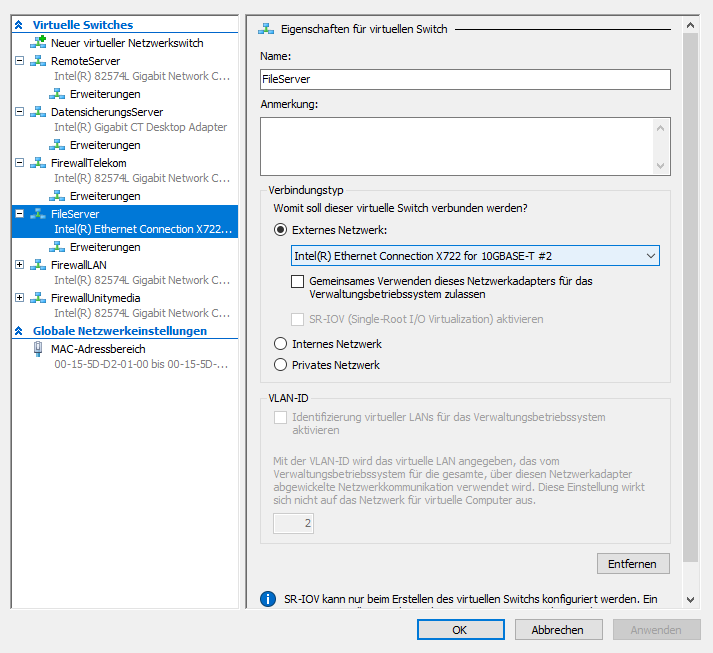Click the Erweiterungen icon under DatensicherungsServer

click(57, 145)
